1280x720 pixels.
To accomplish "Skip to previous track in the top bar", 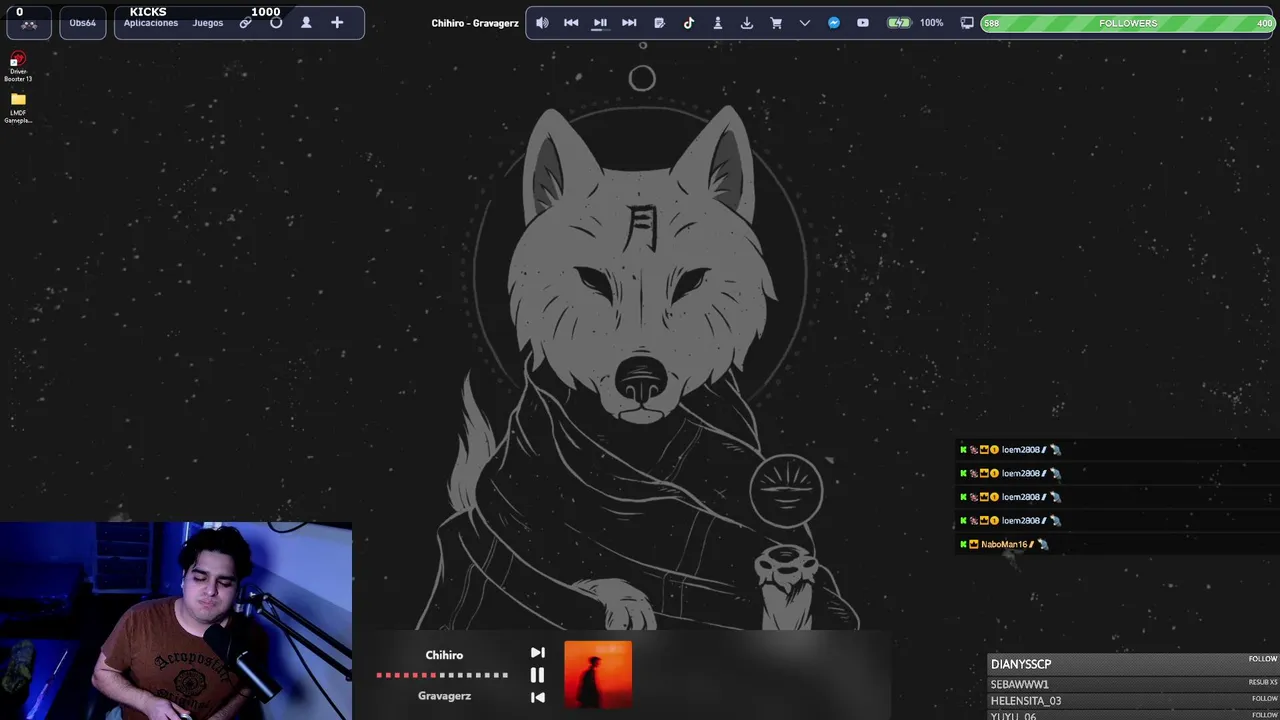I will pyautogui.click(x=571, y=23).
